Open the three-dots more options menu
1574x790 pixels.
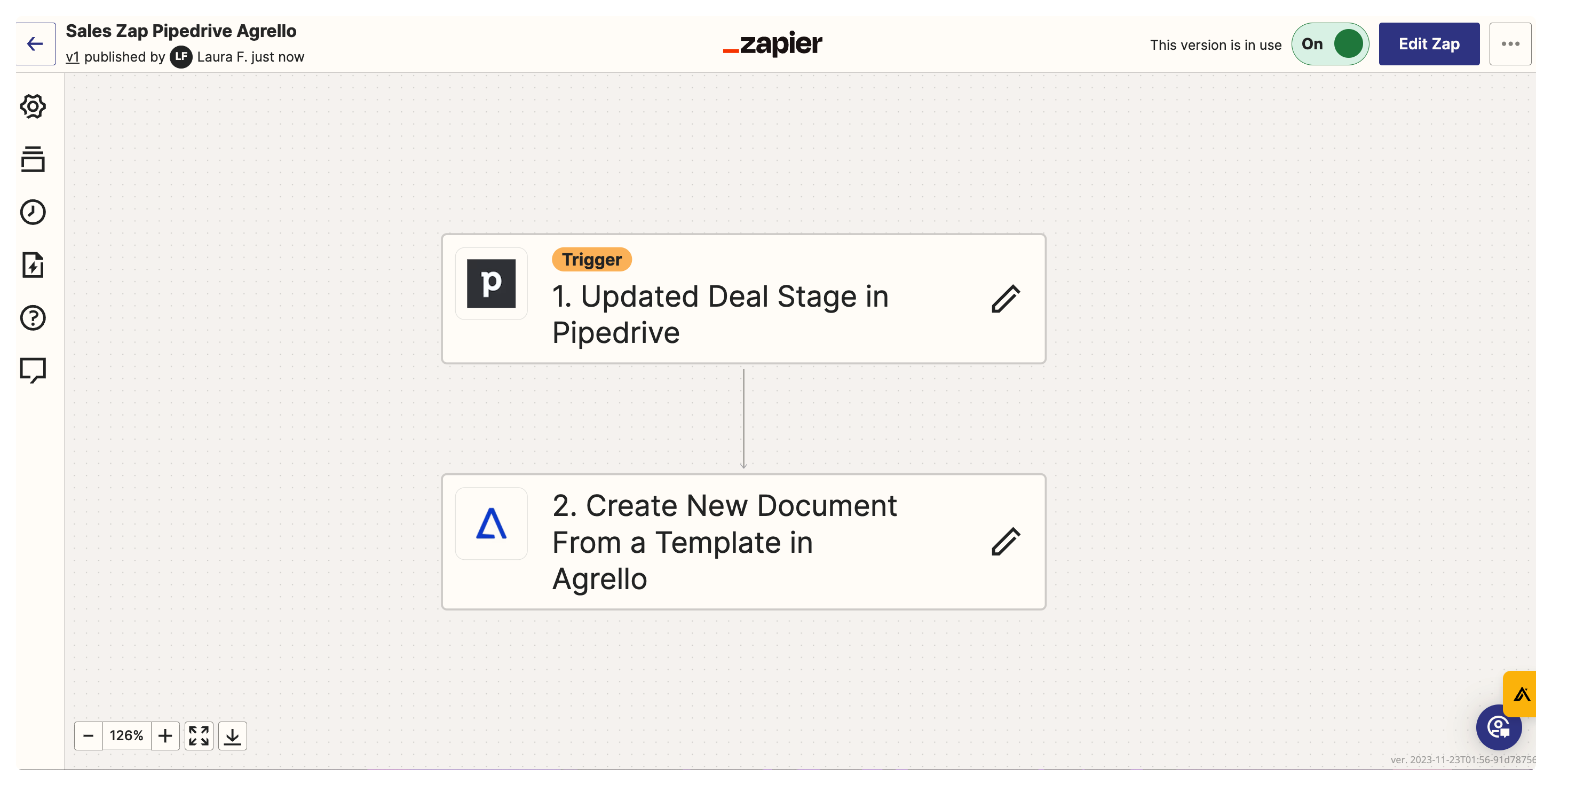[1510, 44]
